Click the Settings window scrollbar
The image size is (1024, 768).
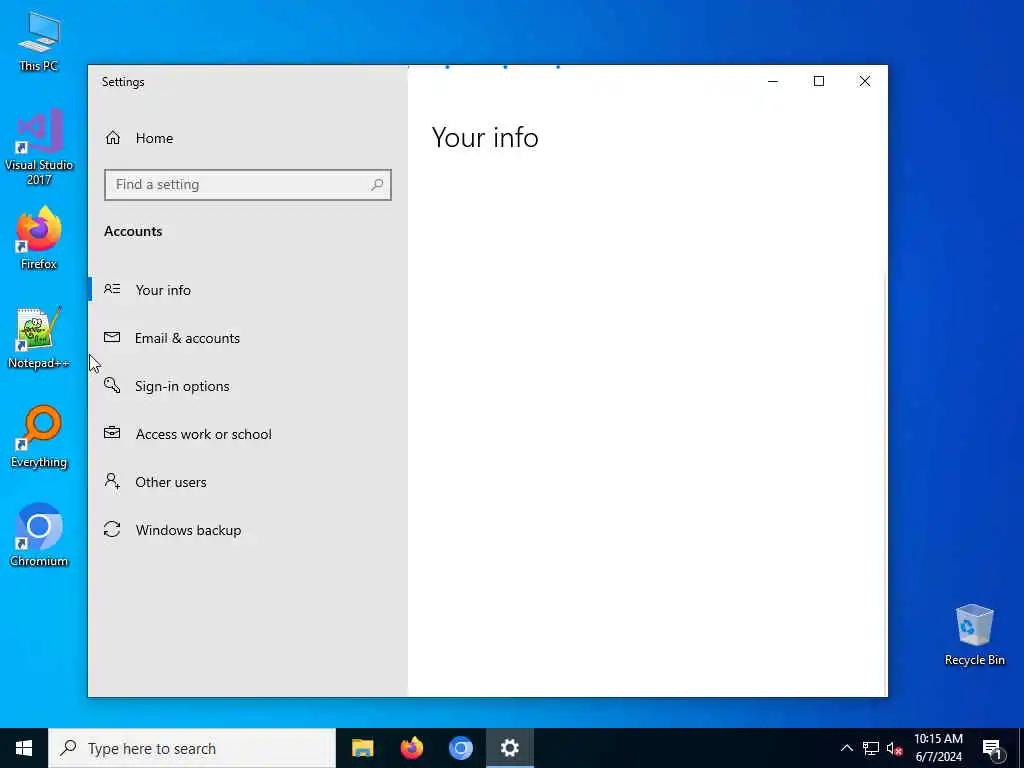pos(886,483)
